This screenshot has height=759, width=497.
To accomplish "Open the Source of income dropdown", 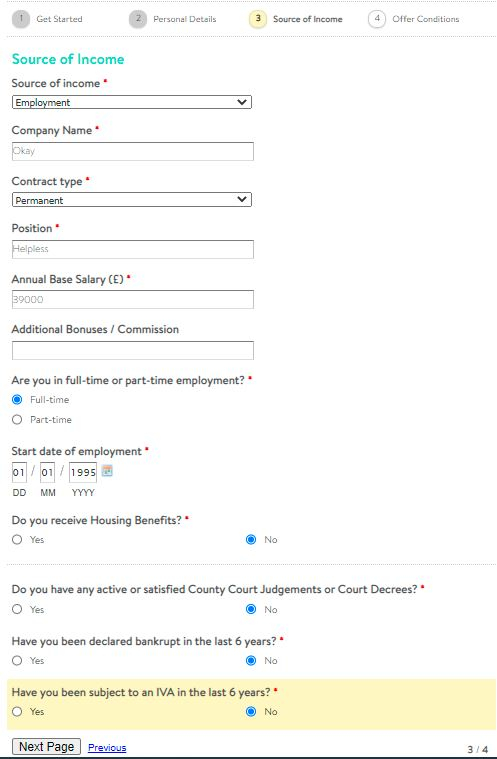I will (132, 102).
